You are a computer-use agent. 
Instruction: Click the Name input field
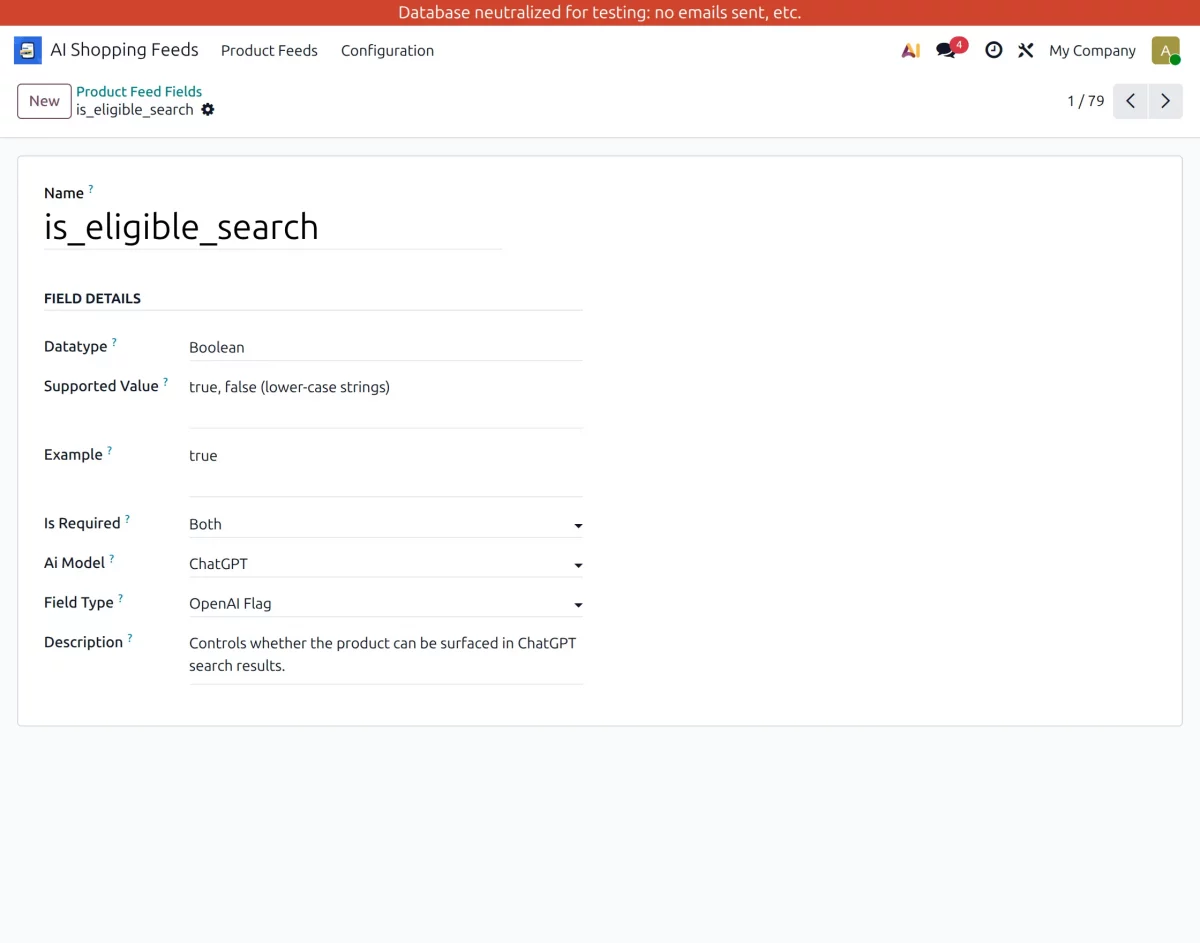272,227
